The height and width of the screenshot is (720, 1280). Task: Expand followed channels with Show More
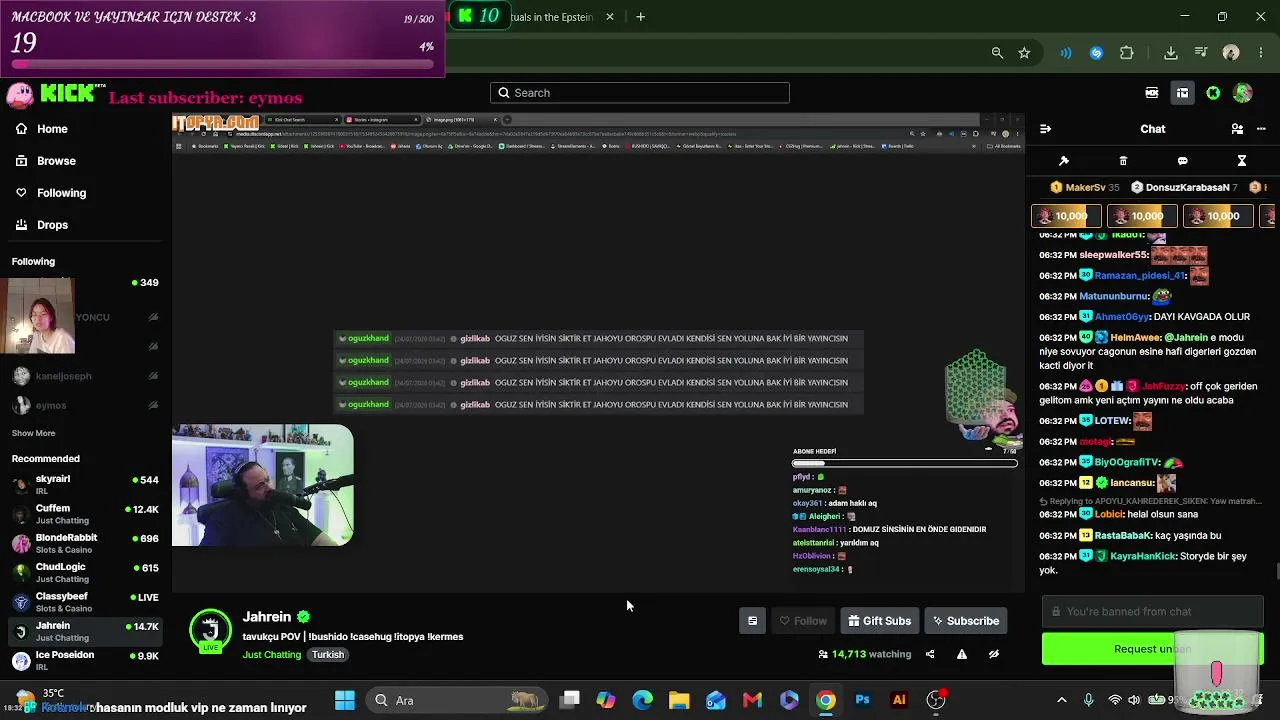pyautogui.click(x=33, y=433)
